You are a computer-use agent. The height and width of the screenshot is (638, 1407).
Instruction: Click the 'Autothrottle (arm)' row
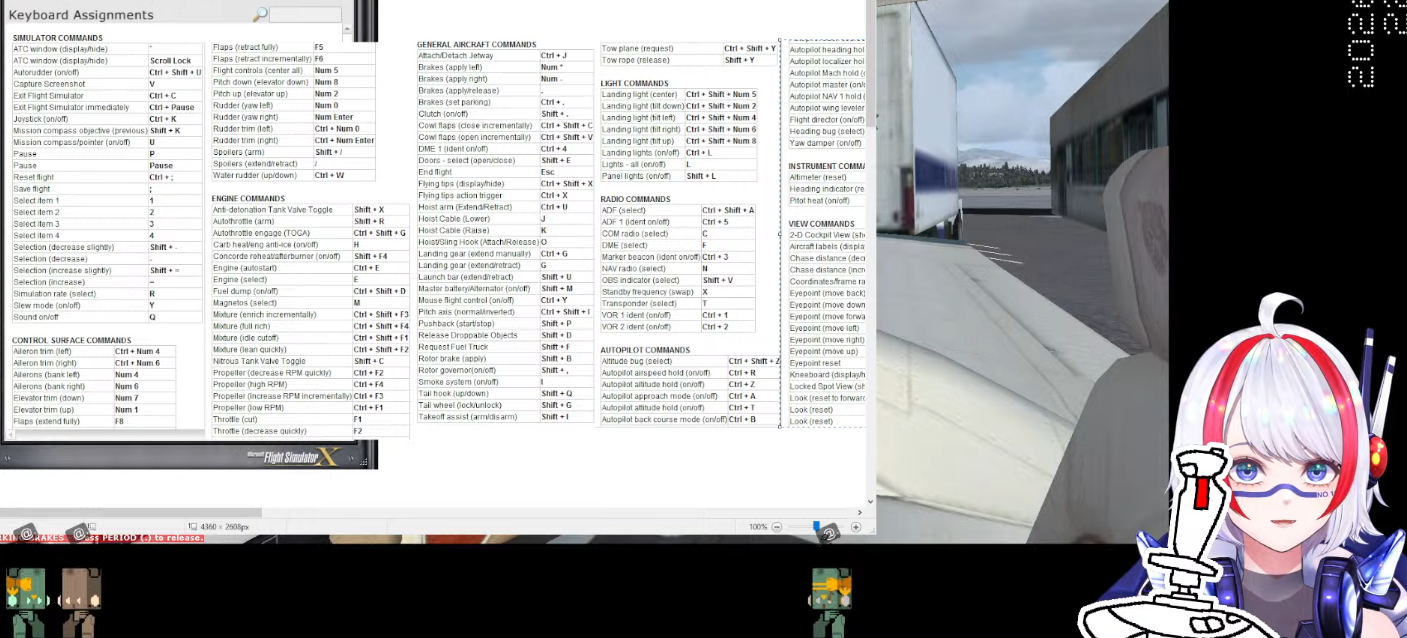(x=310, y=221)
